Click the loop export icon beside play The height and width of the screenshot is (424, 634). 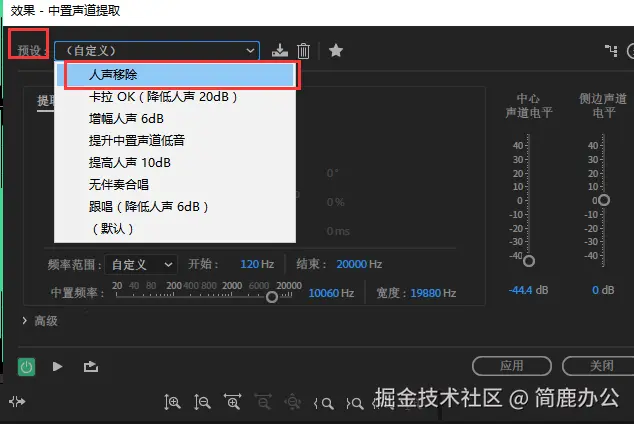[91, 367]
